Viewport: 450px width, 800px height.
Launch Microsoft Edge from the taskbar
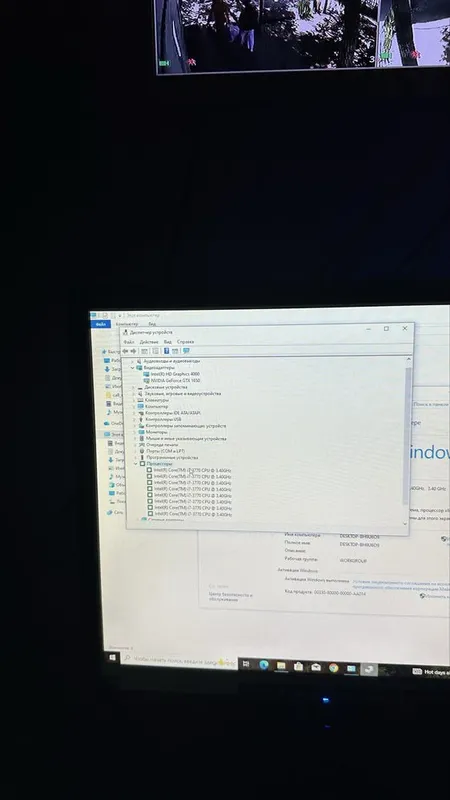pyautogui.click(x=264, y=665)
